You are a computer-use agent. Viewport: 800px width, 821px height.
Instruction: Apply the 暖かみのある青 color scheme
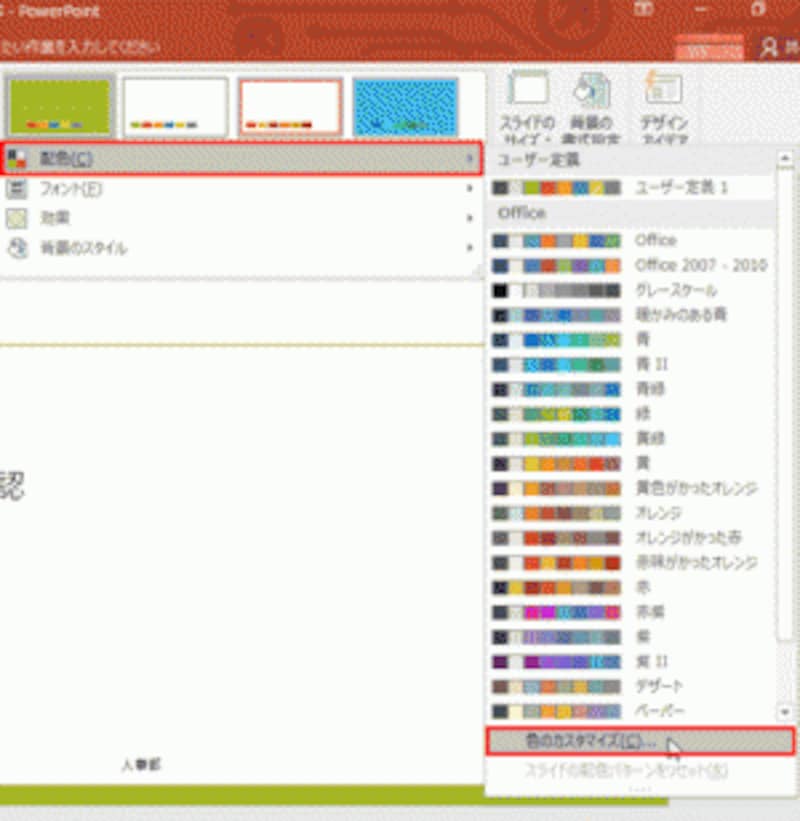(x=631, y=315)
